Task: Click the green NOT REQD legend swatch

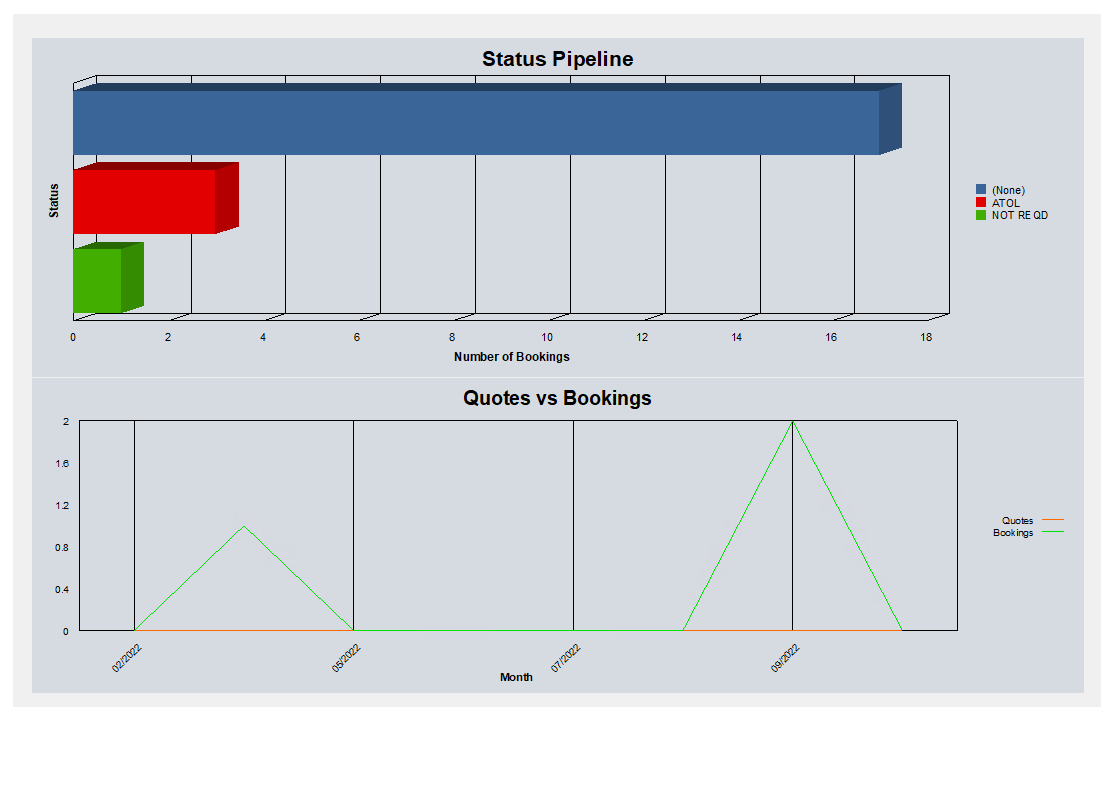Action: [x=981, y=215]
